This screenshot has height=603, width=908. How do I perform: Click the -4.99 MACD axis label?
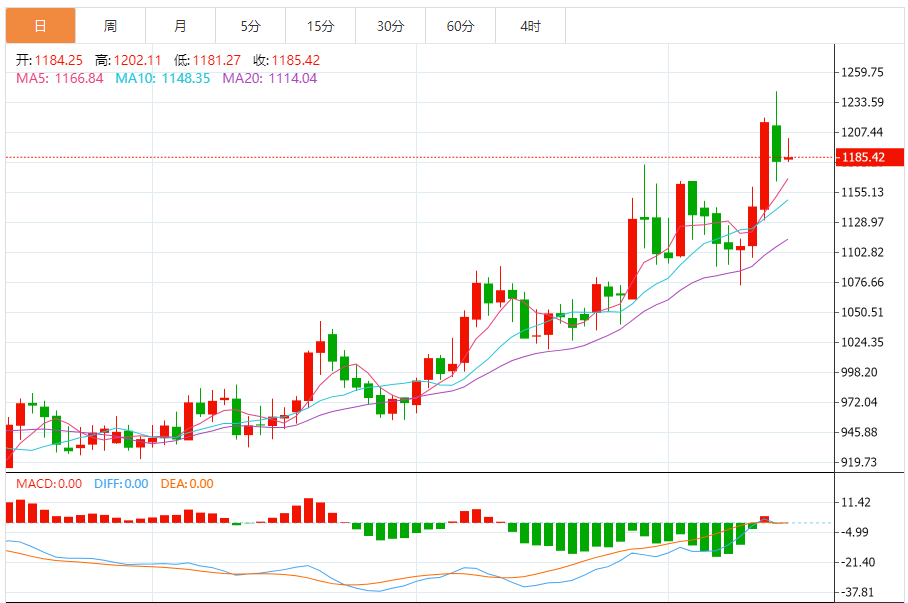[x=854, y=532]
